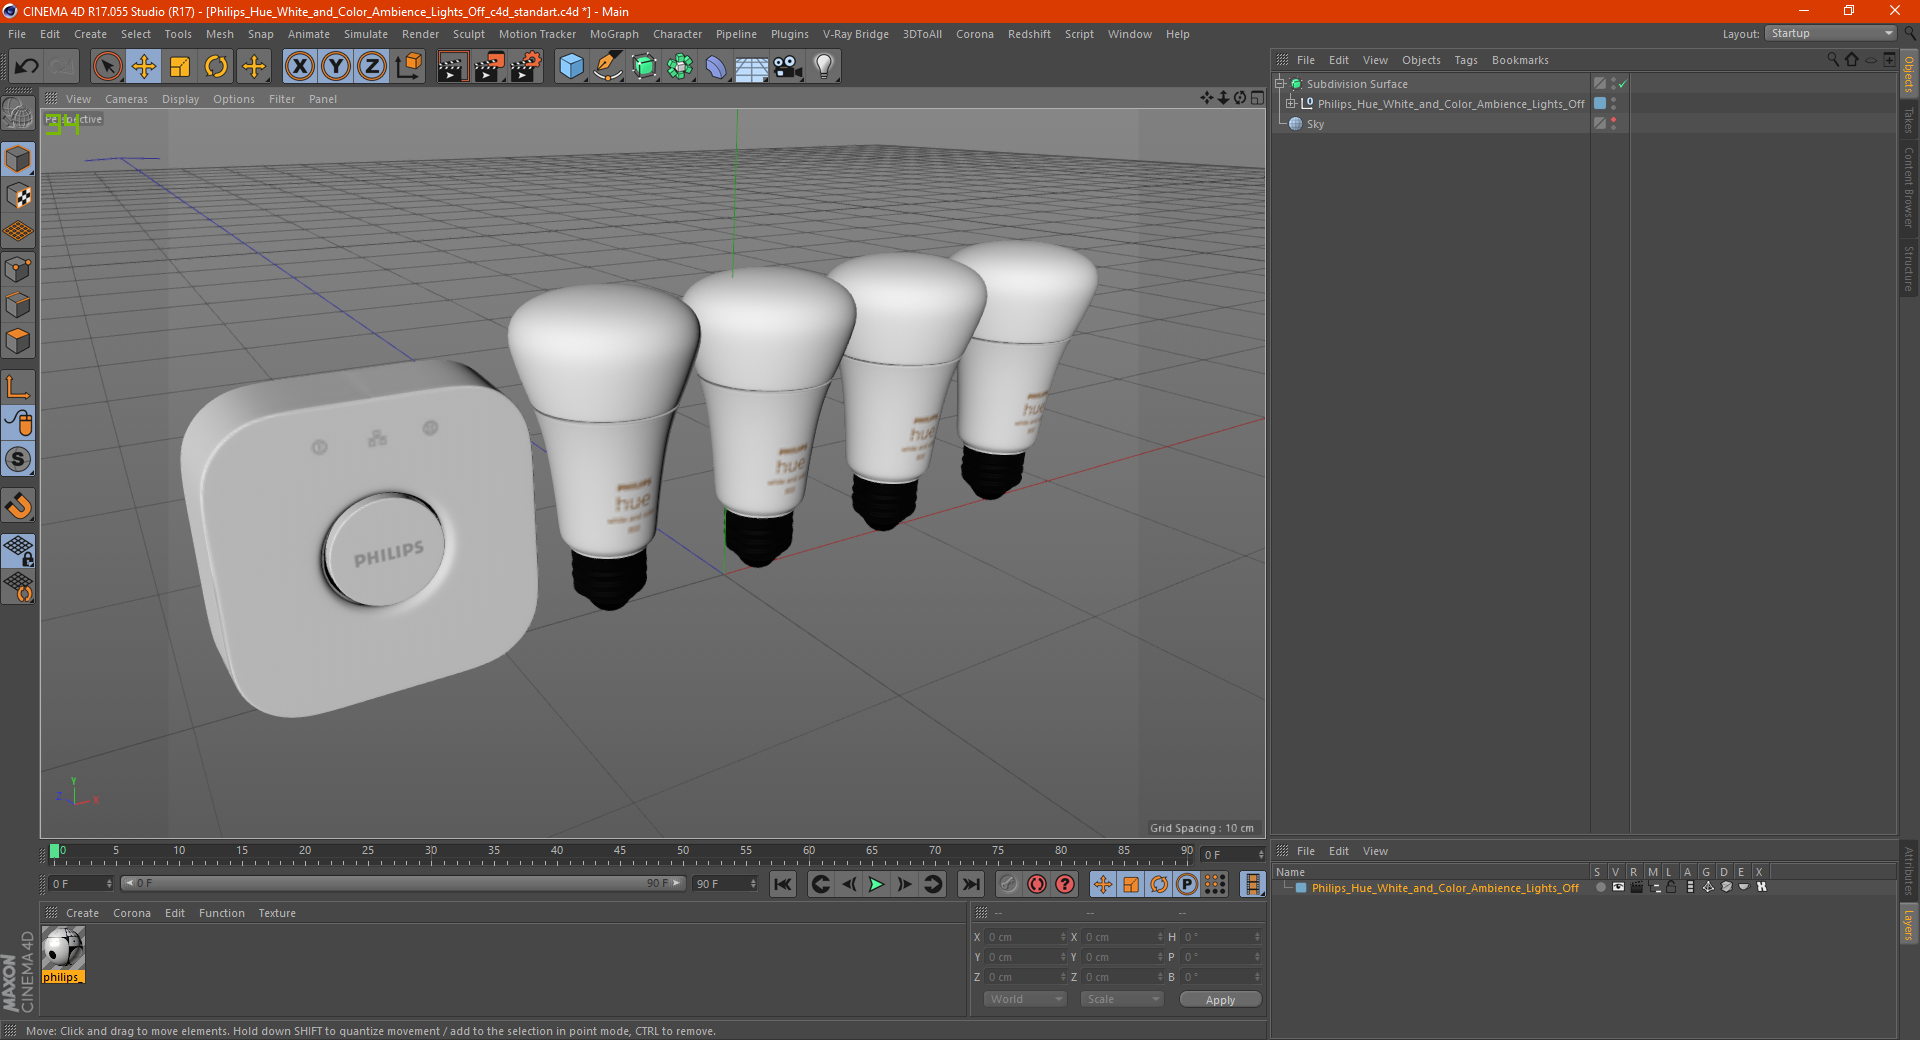This screenshot has width=1920, height=1040.
Task: Open the Scale mode dropdown
Action: [1122, 999]
